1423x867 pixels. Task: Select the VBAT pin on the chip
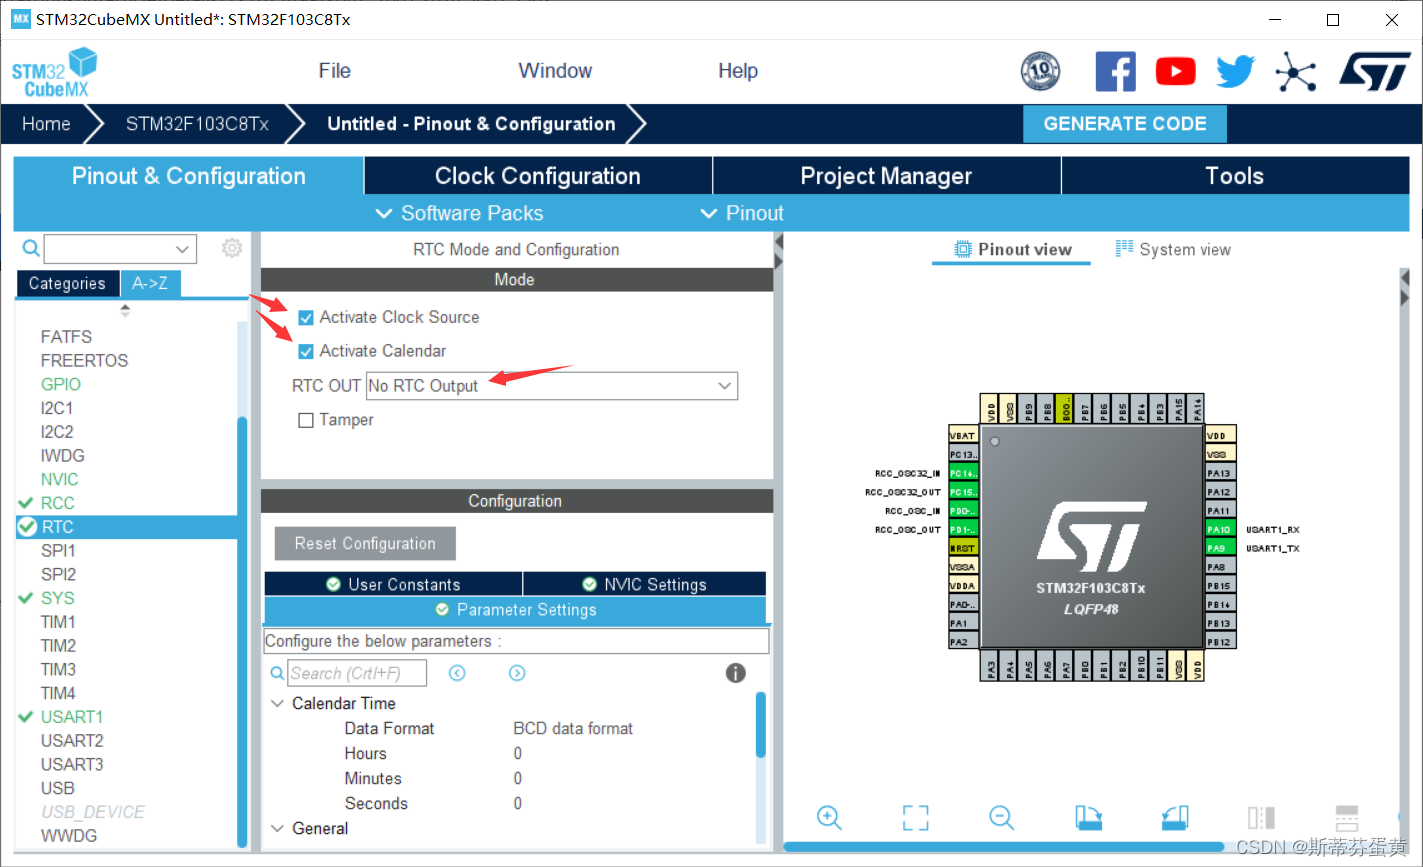point(964,435)
